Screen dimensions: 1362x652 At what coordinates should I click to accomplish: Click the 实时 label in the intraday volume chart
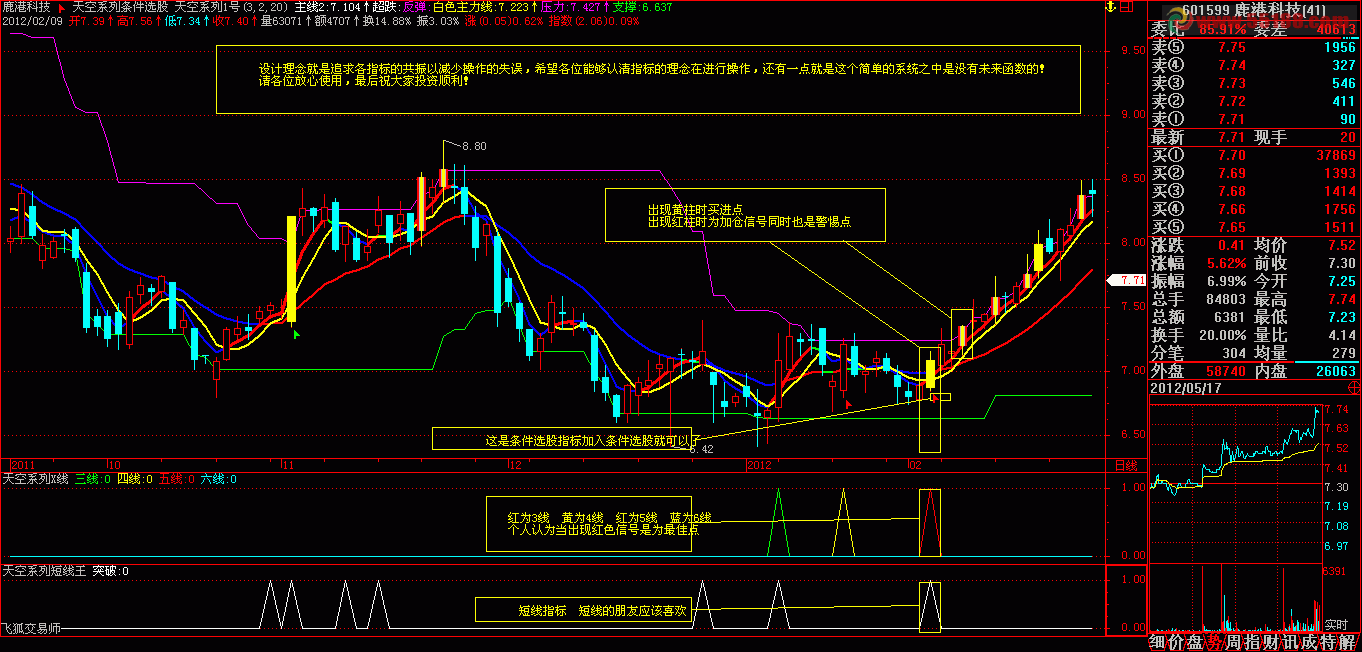pos(1337,625)
